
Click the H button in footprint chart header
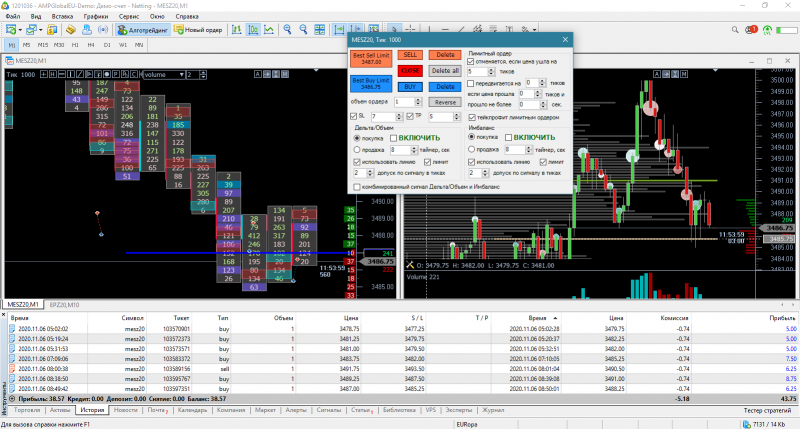pos(53,74)
